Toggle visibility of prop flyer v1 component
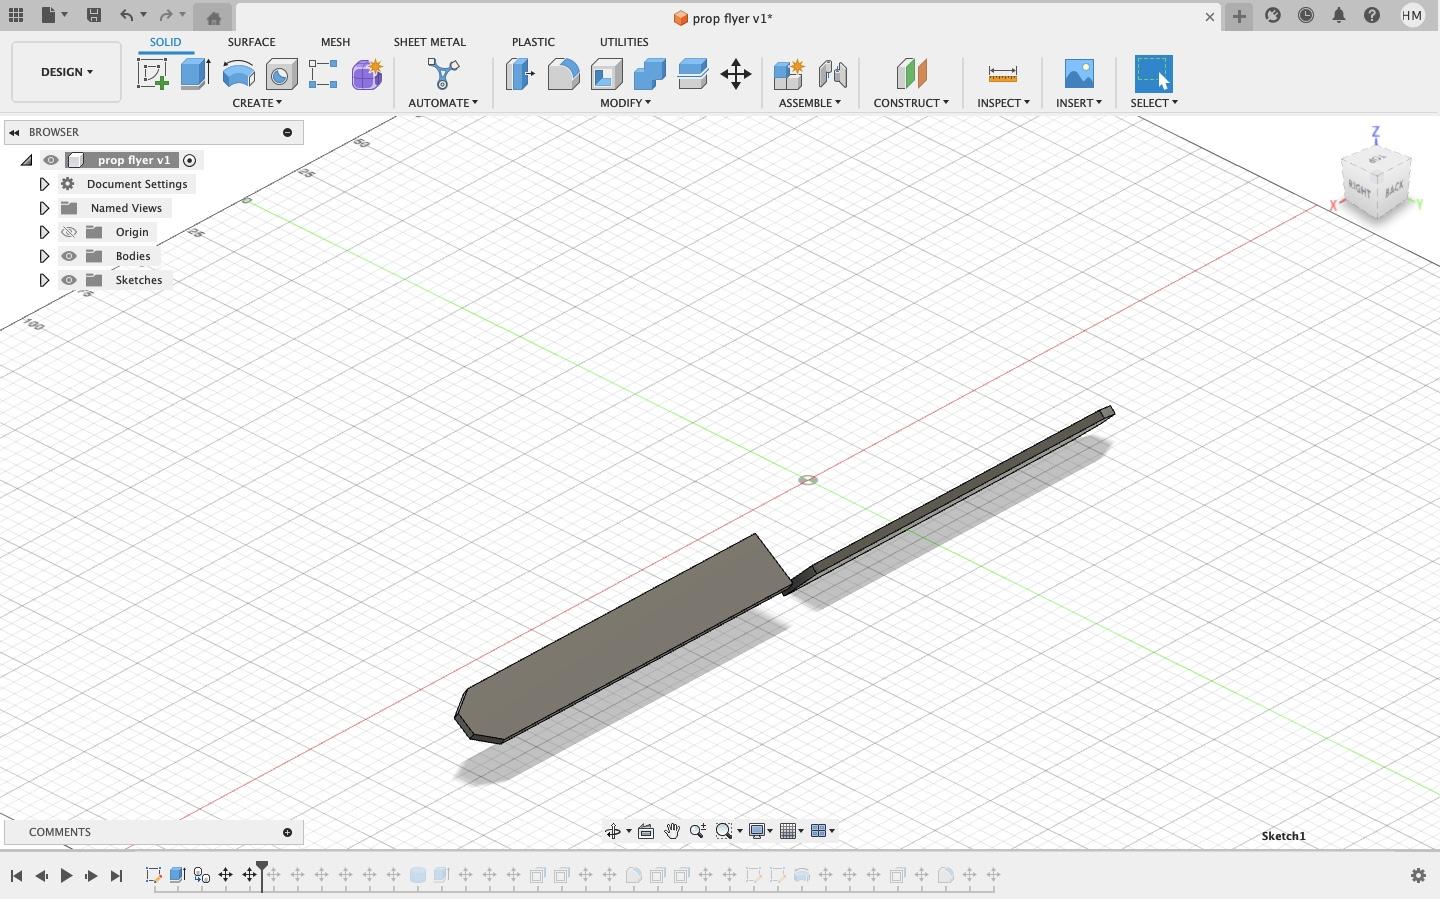 pos(50,160)
